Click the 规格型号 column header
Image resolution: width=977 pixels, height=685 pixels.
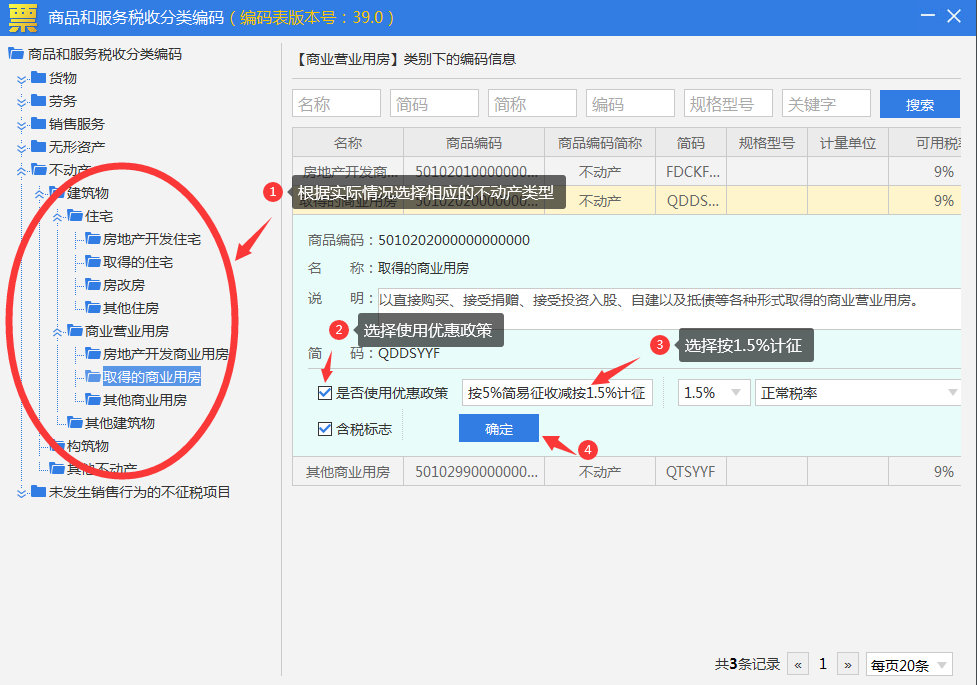[766, 143]
